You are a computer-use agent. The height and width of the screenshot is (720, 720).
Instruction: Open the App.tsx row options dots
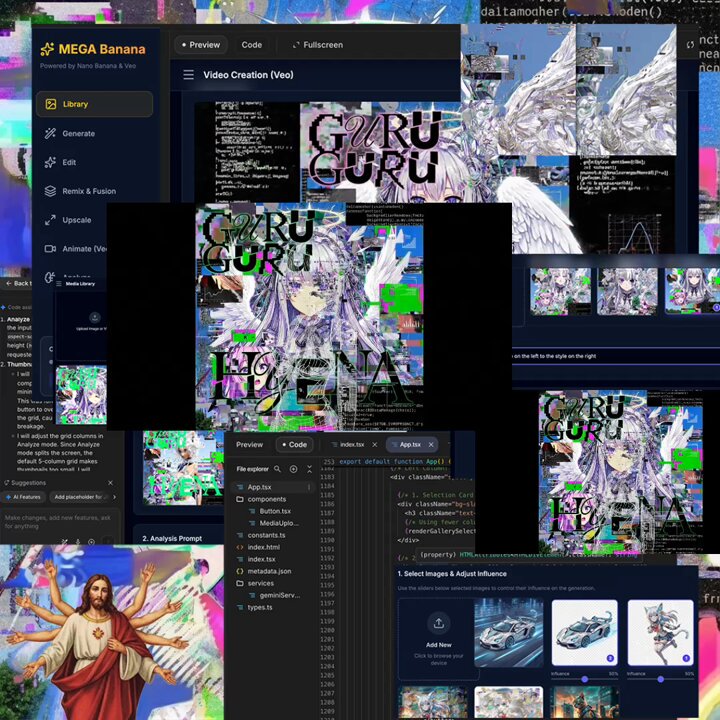[x=309, y=487]
